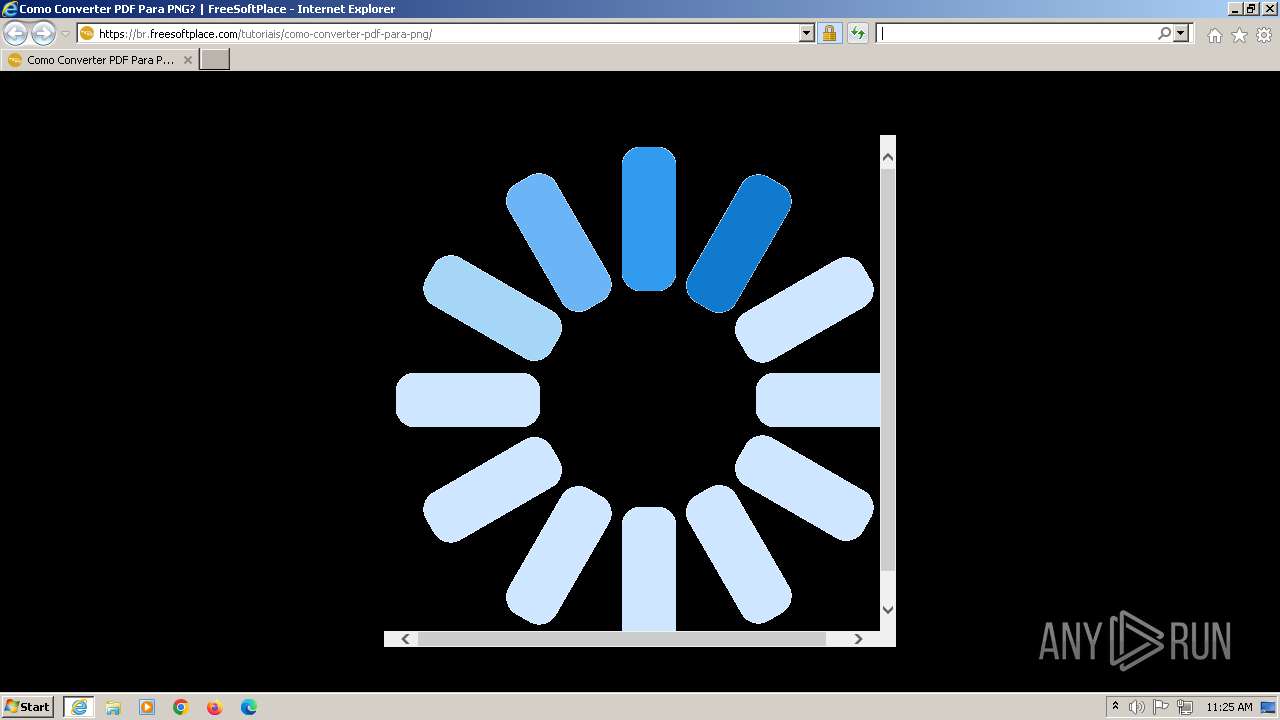Go to the Home page icon
The image size is (1280, 720).
click(1214, 35)
